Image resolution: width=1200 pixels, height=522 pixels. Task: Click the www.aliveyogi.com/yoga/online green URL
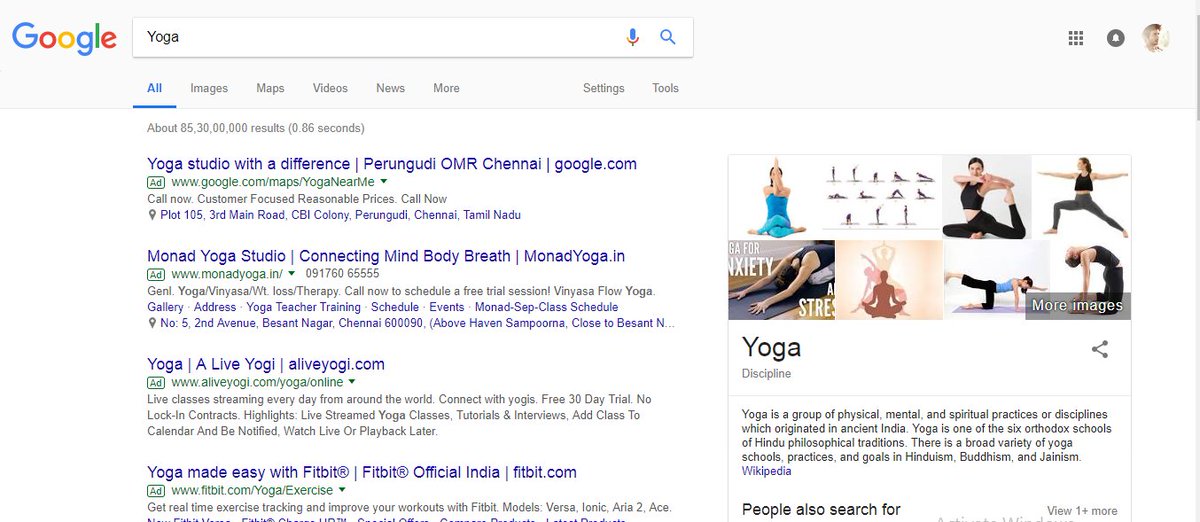(257, 383)
